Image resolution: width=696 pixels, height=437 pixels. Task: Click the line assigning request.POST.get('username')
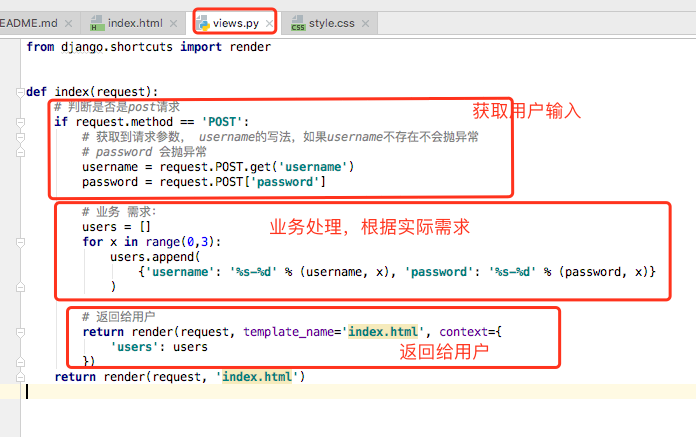coord(218,167)
